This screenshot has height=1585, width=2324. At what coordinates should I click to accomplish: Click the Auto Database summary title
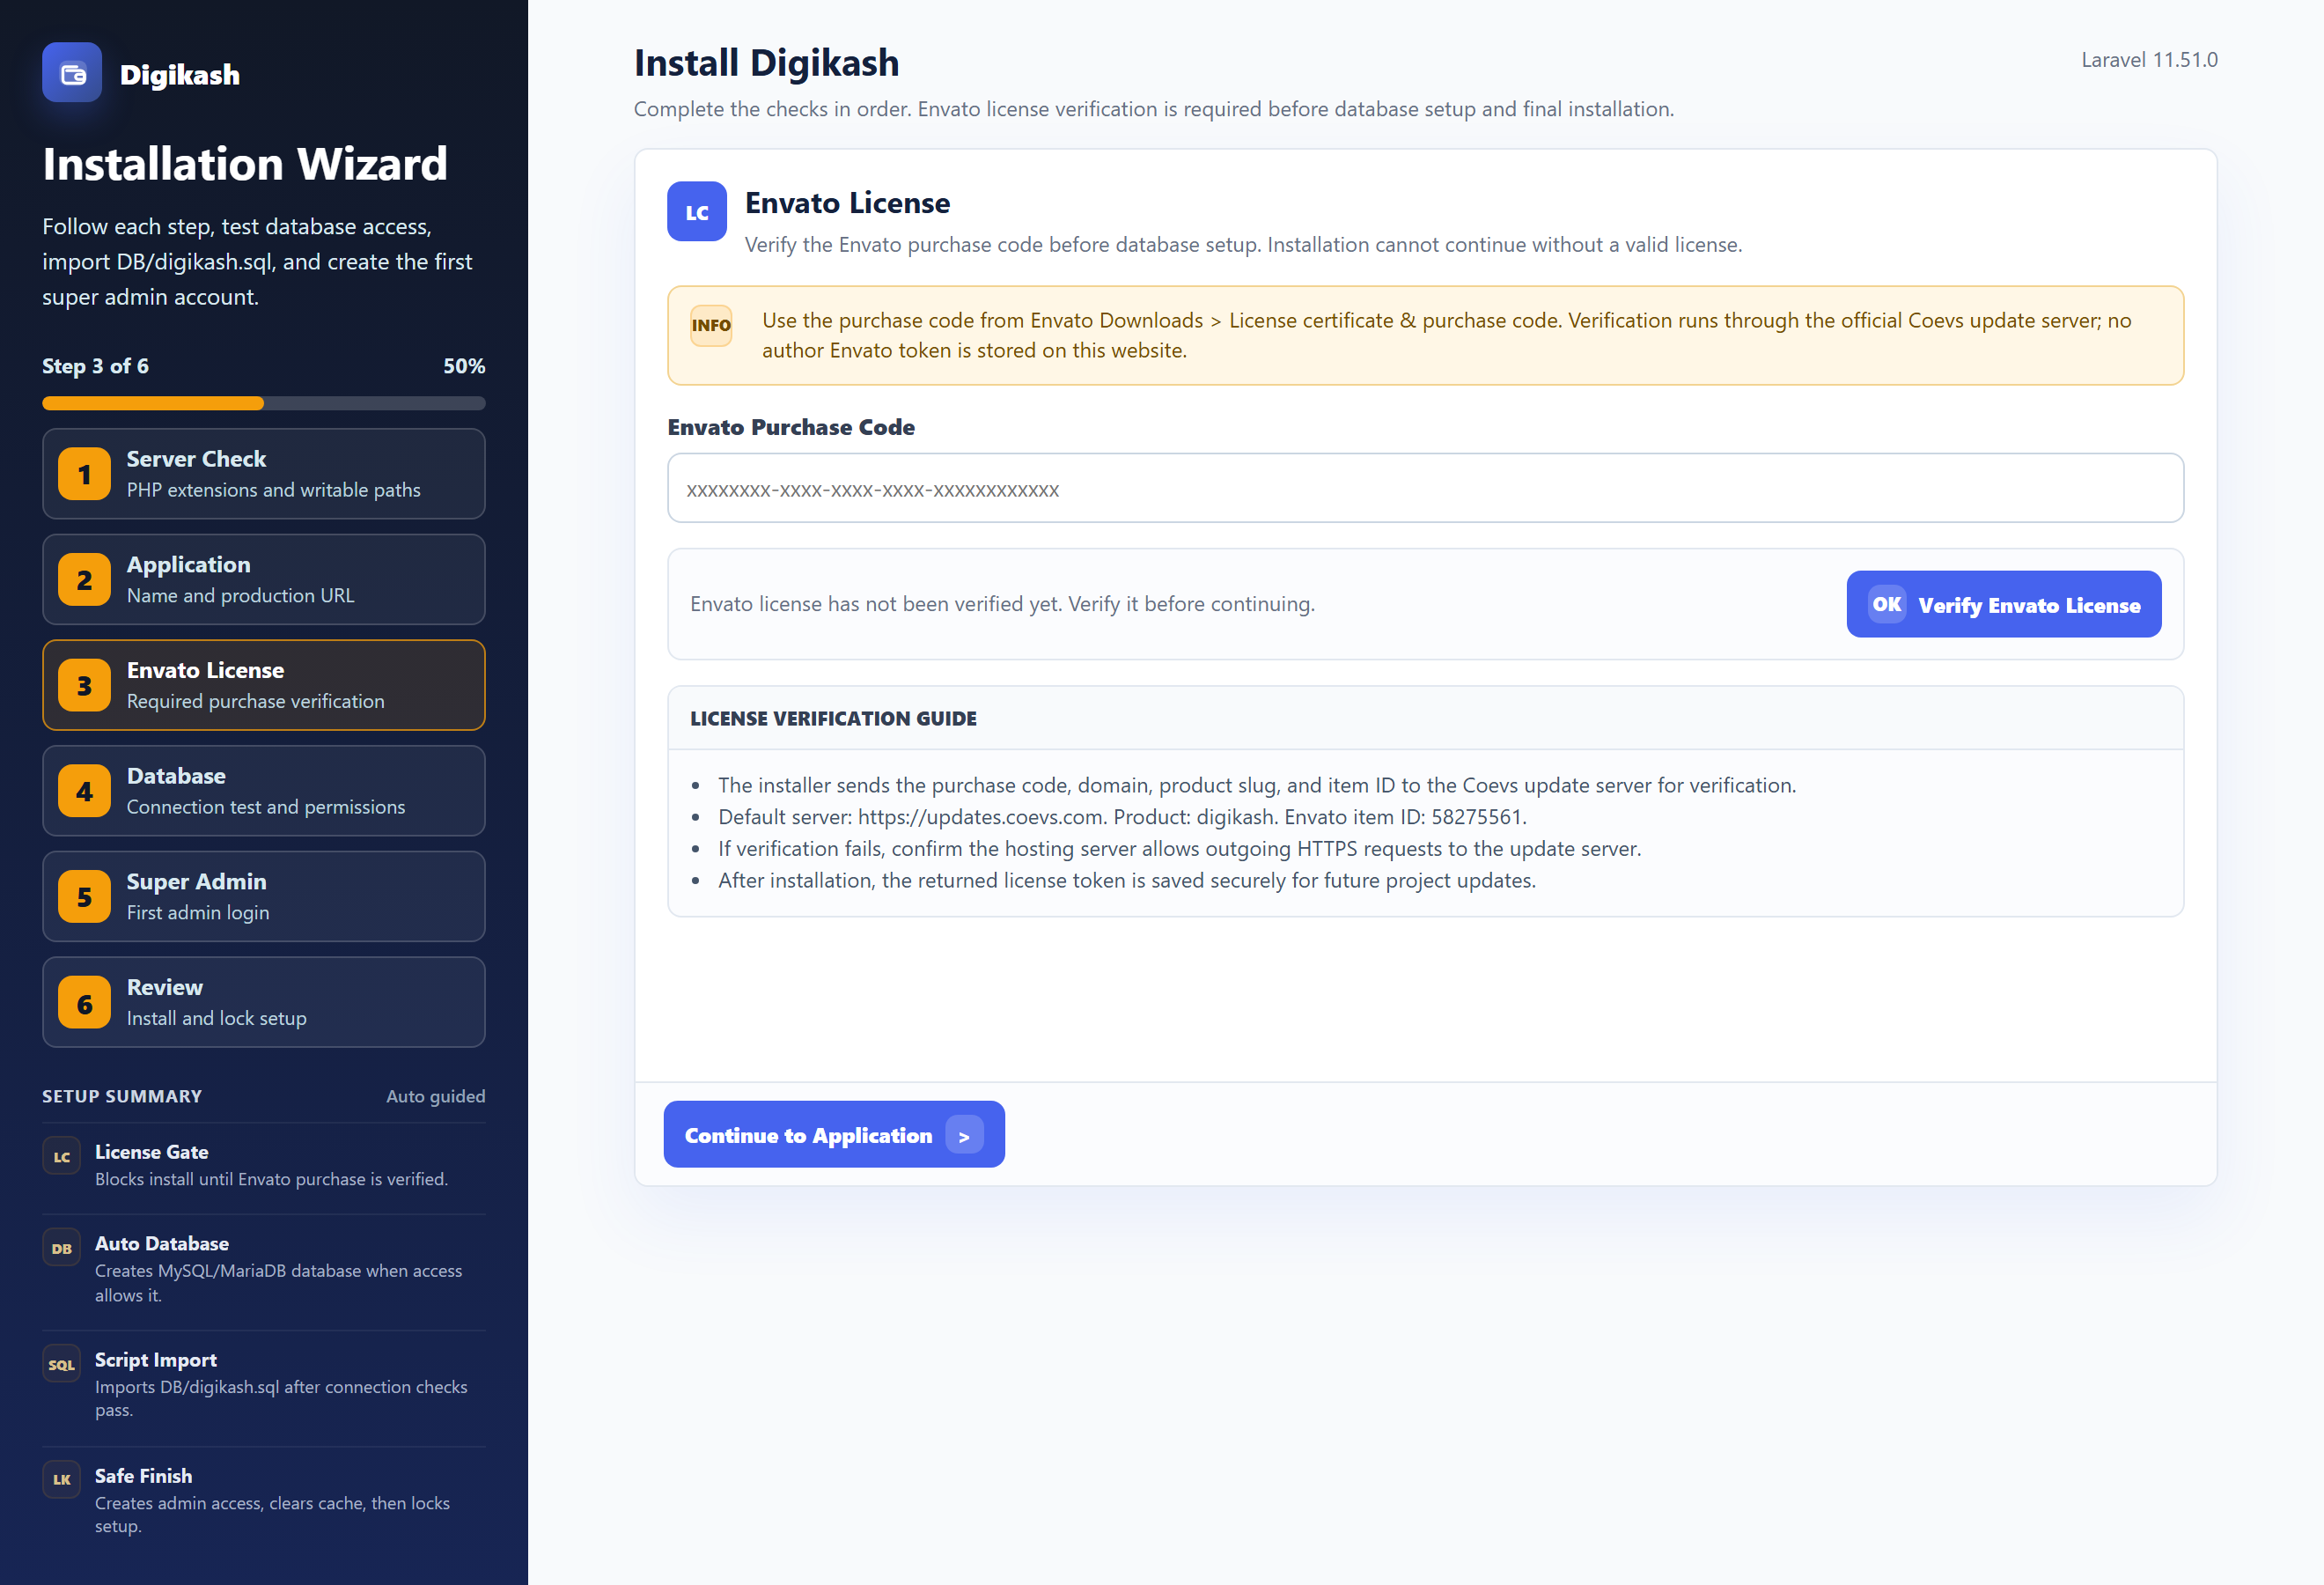[162, 1244]
